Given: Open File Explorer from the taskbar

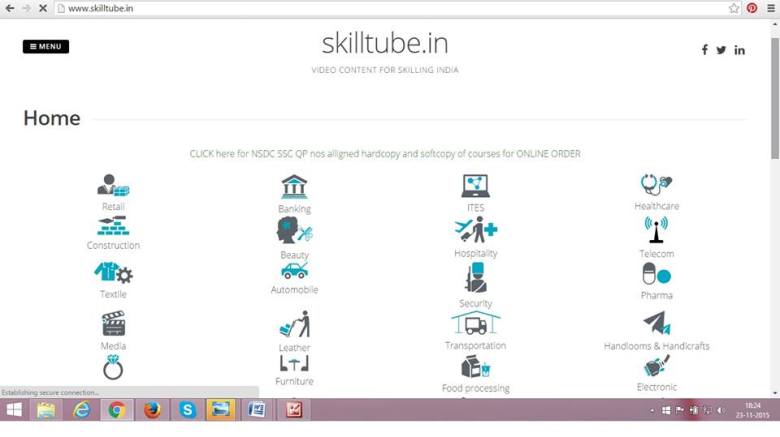Looking at the screenshot, I should (x=46, y=410).
